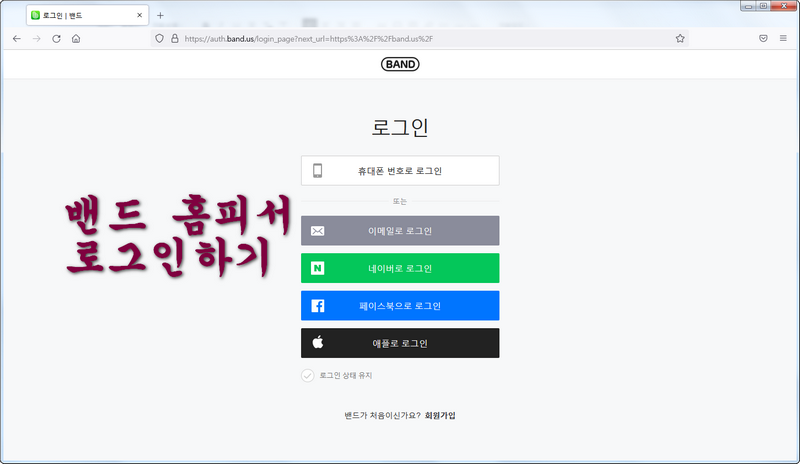The height and width of the screenshot is (464, 800).
Task: Minimize the browser window
Action: pyautogui.click(x=748, y=6)
